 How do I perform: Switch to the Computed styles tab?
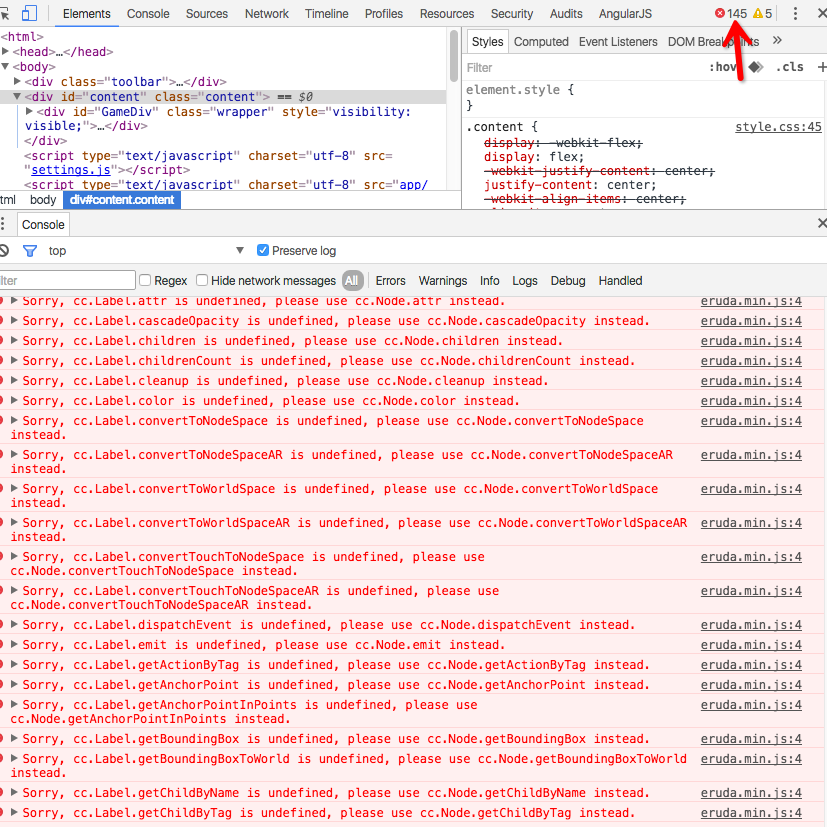[541, 42]
